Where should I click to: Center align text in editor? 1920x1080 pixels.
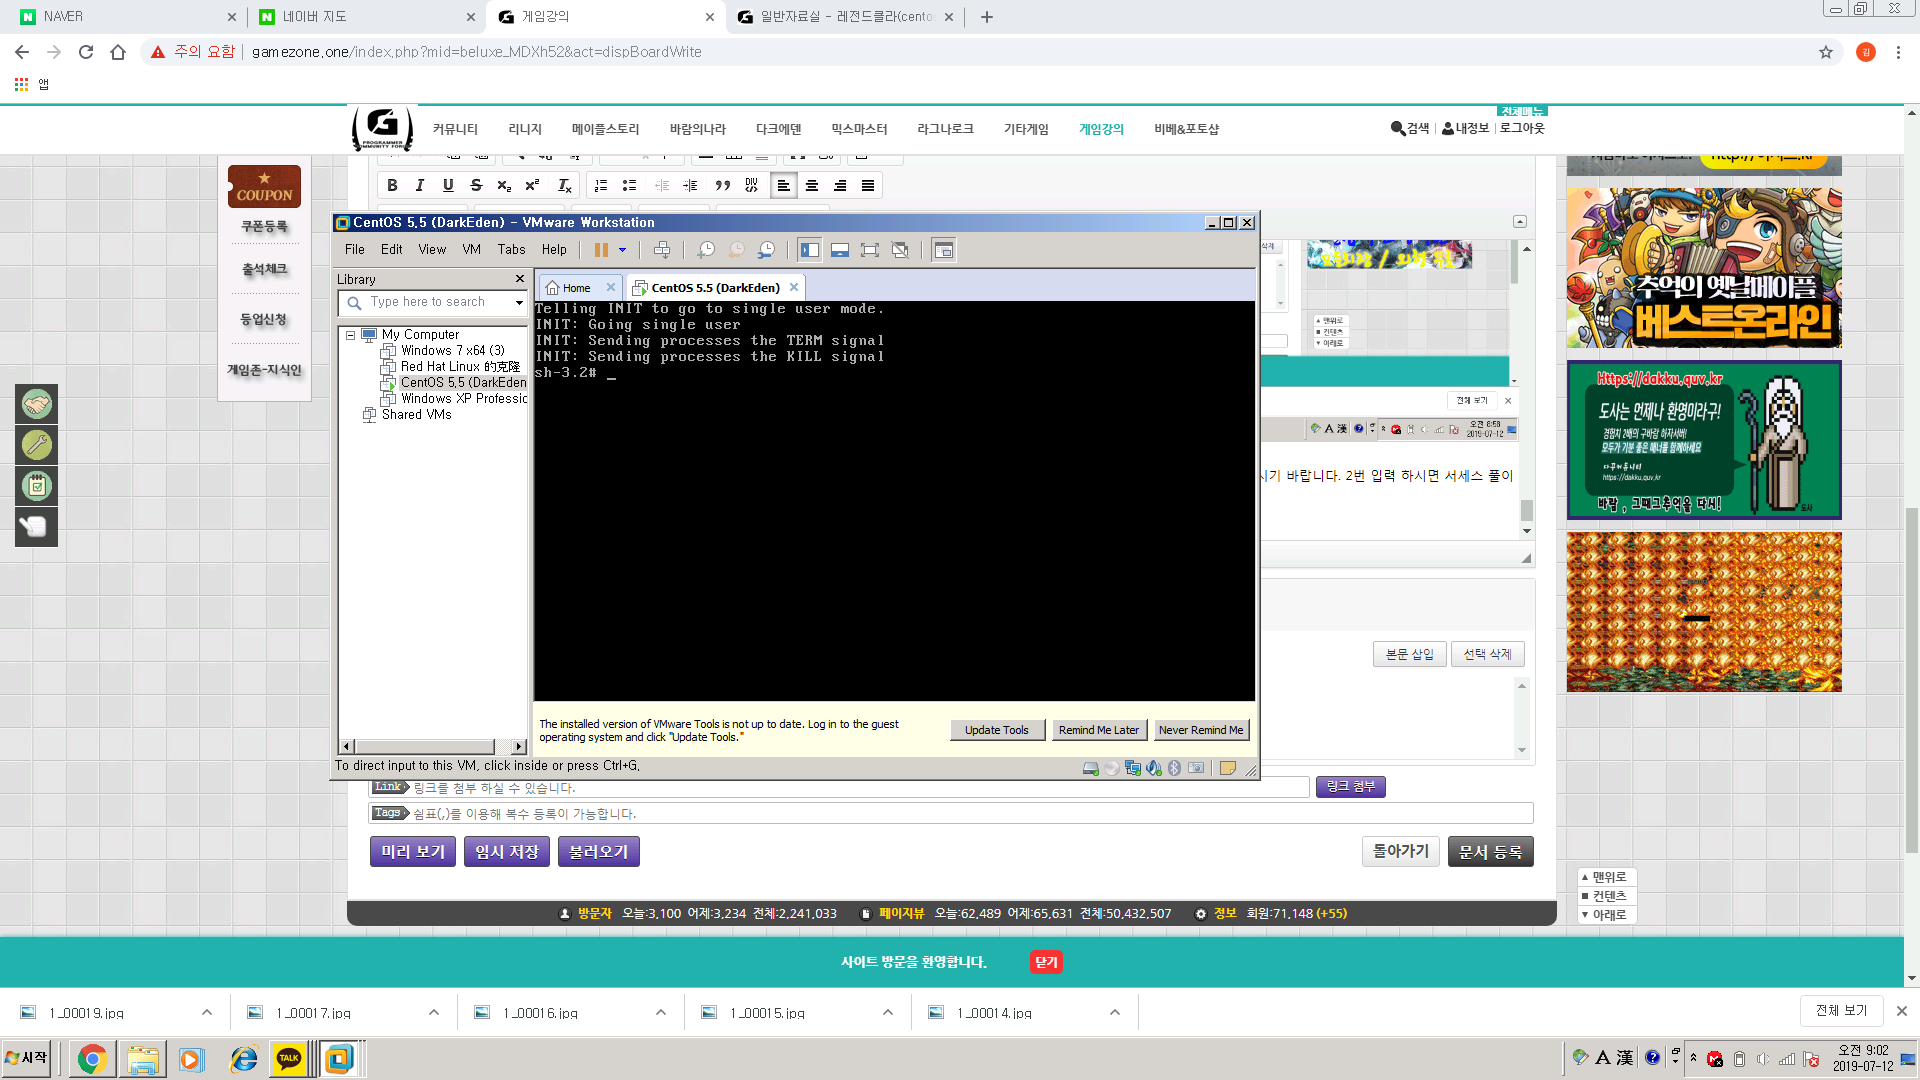(x=812, y=185)
